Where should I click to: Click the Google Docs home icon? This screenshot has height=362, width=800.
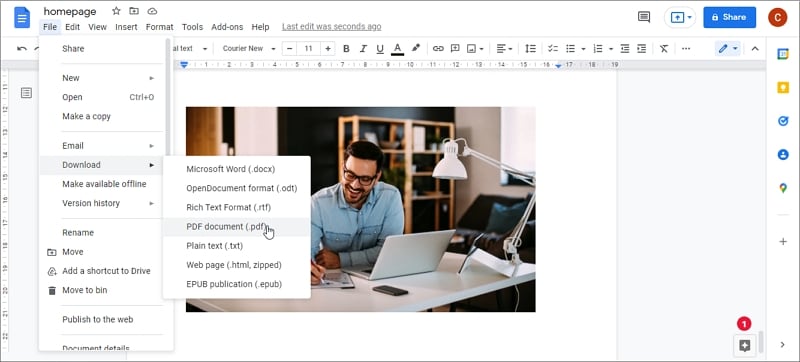pos(22,18)
